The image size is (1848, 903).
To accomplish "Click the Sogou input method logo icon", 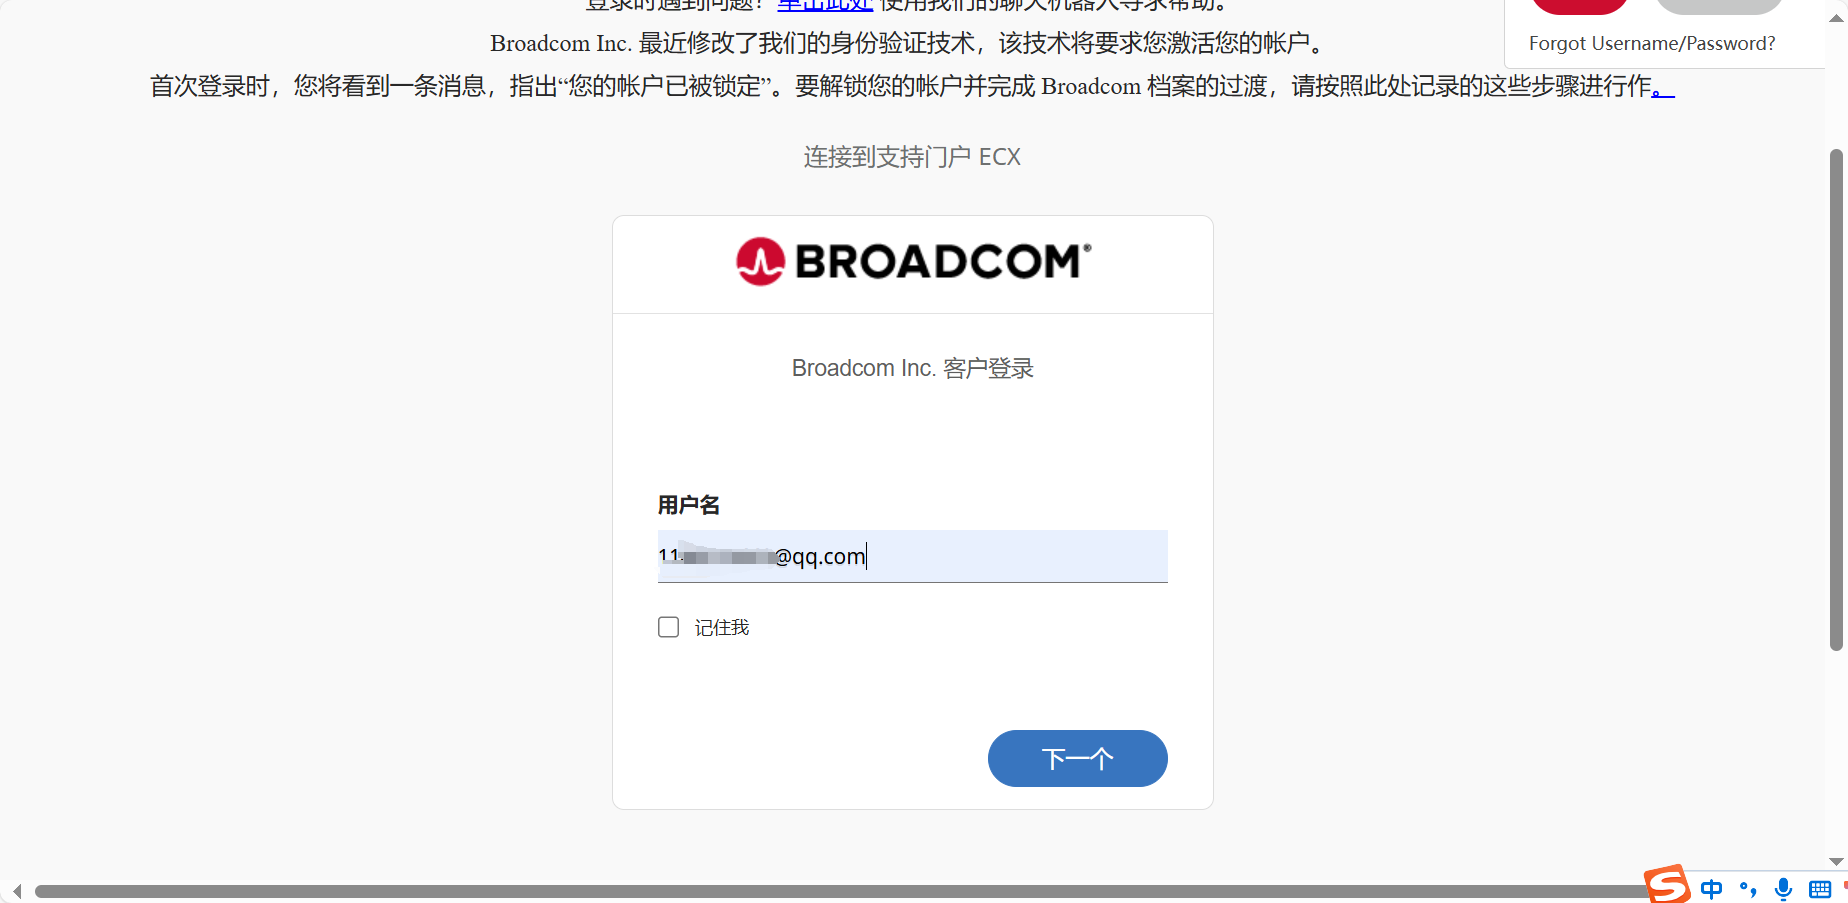I will [1667, 885].
